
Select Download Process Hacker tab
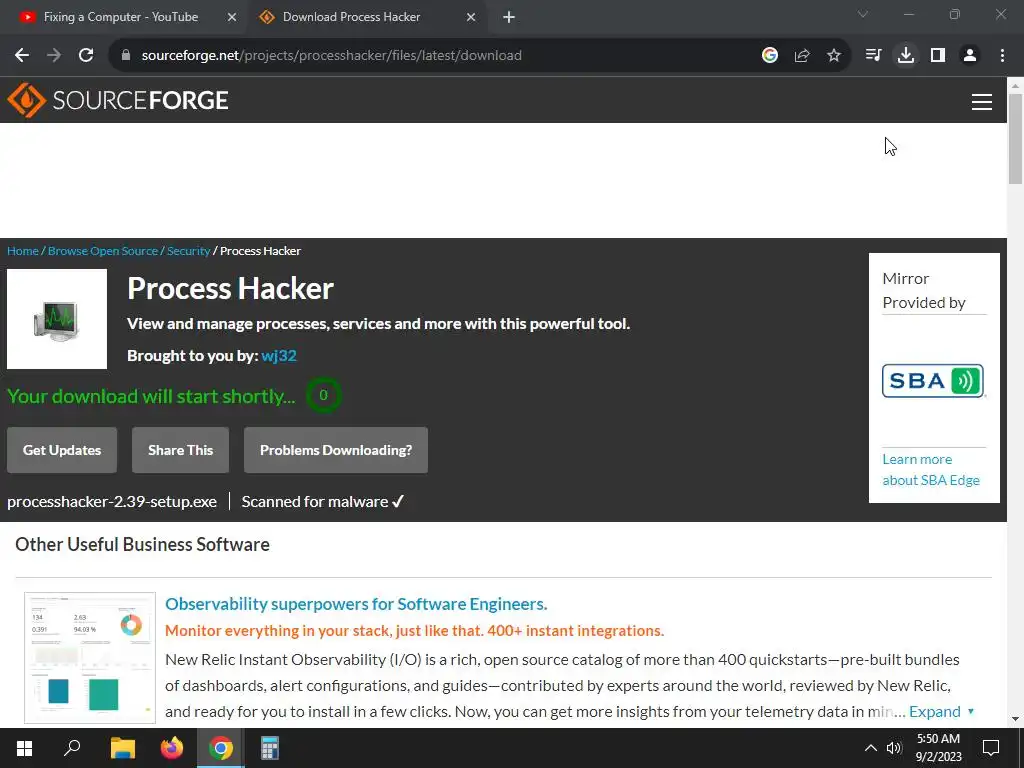[351, 17]
